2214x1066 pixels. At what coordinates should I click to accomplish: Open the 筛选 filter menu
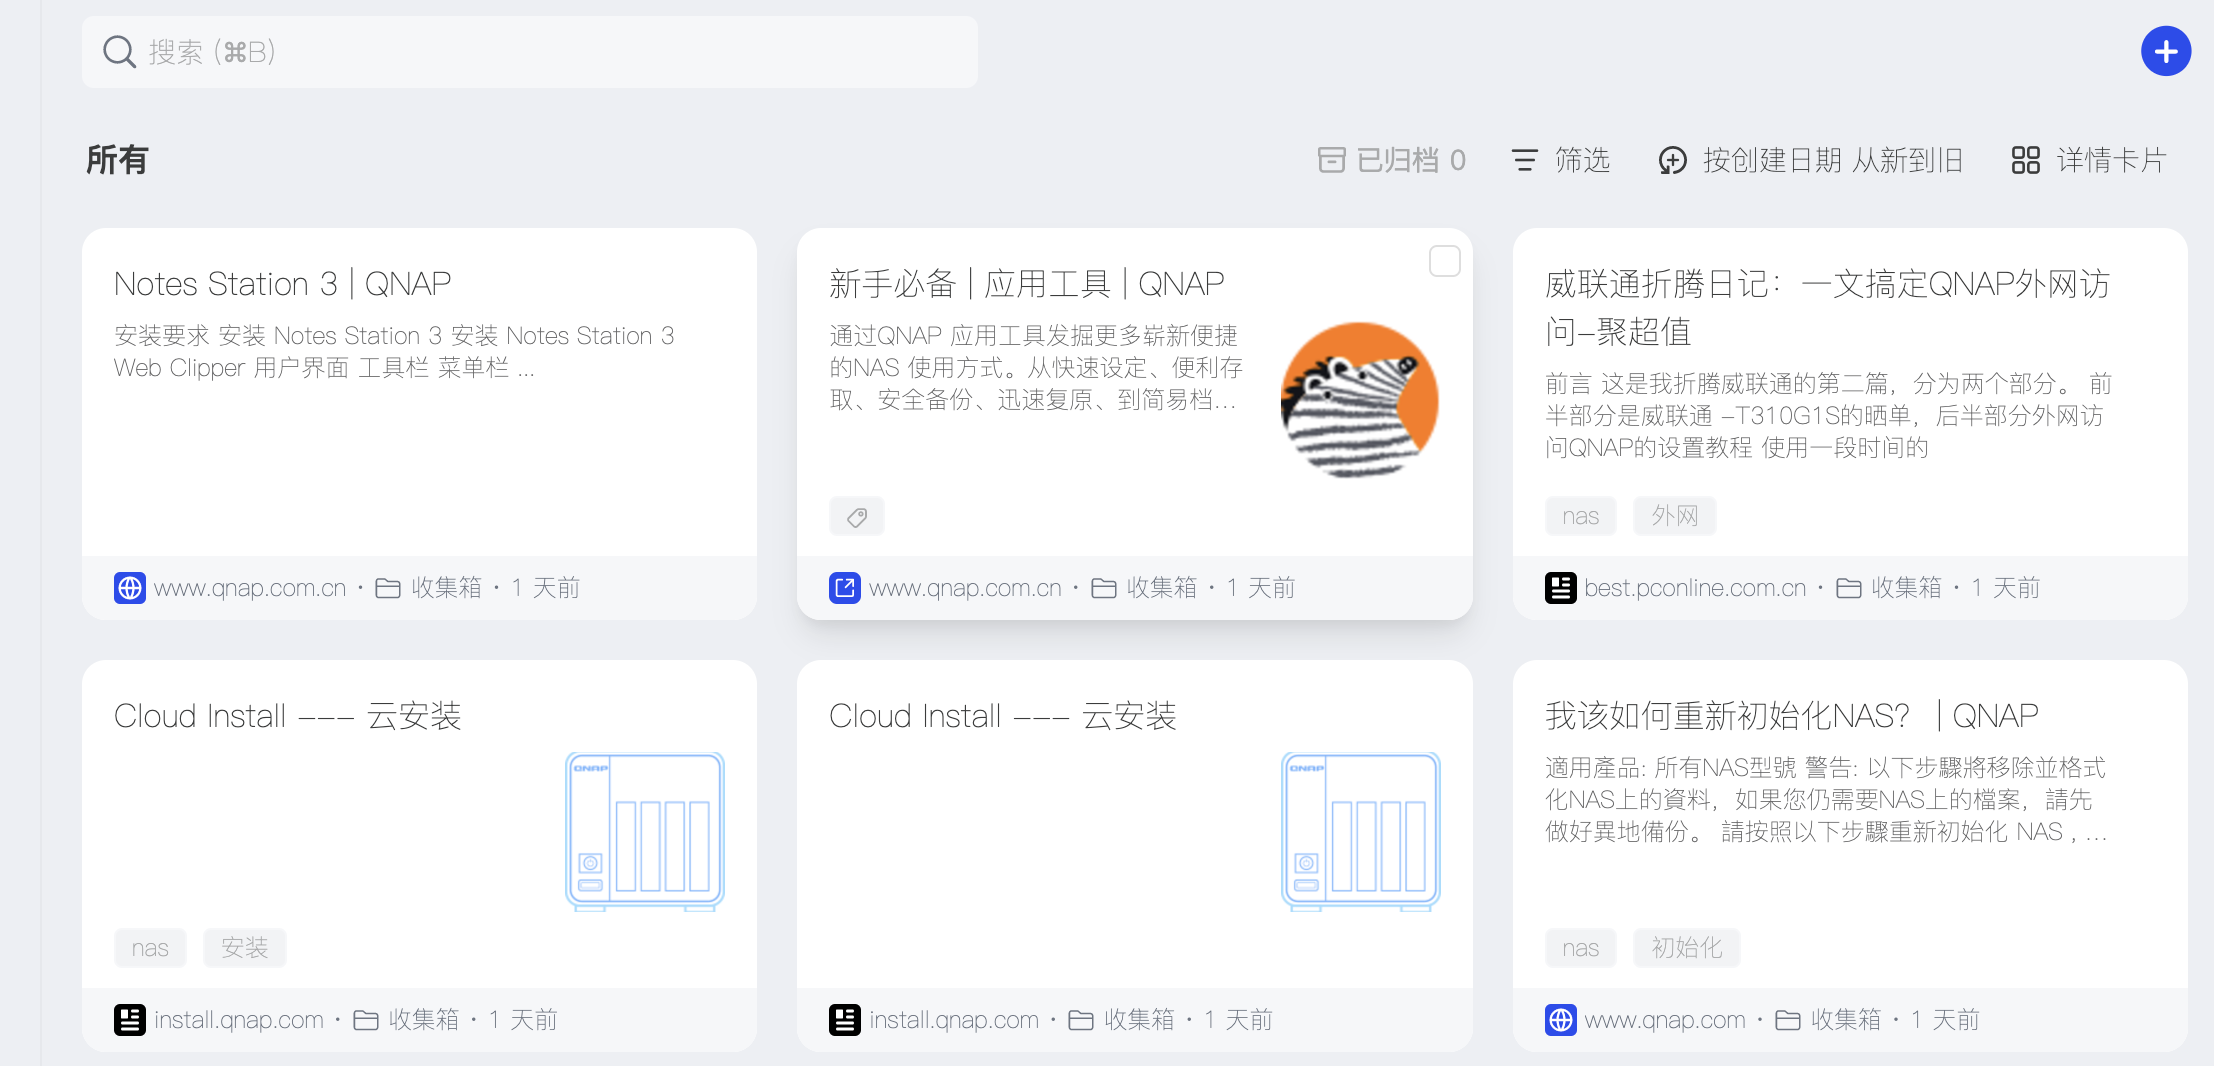pyautogui.click(x=1561, y=160)
